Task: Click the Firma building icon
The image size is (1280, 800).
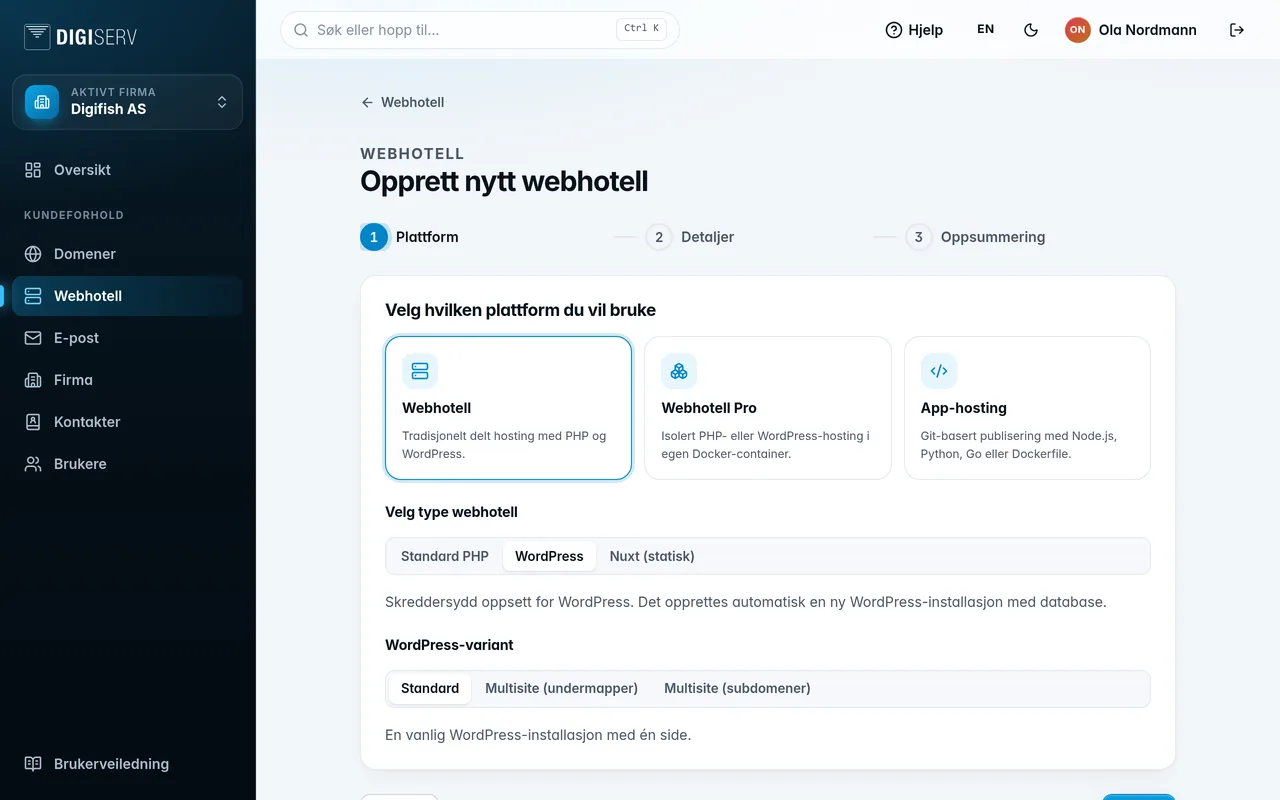Action: click(33, 380)
